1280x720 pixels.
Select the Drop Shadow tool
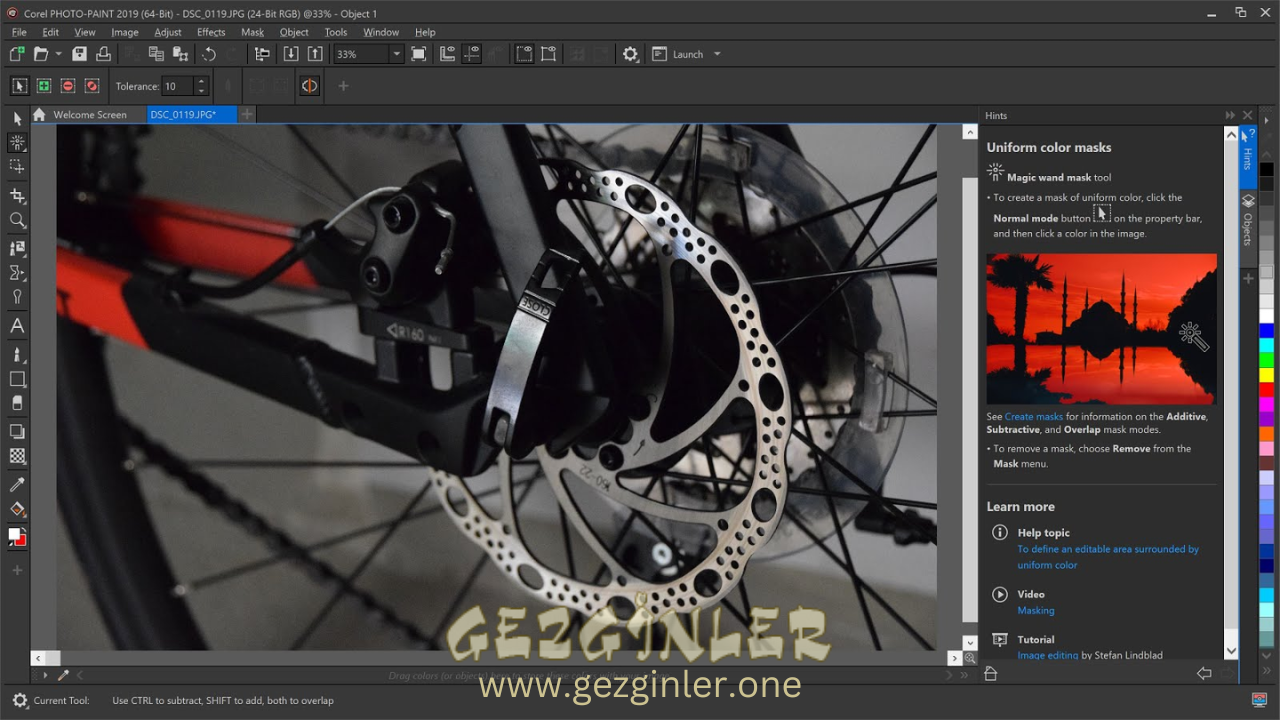(x=17, y=431)
